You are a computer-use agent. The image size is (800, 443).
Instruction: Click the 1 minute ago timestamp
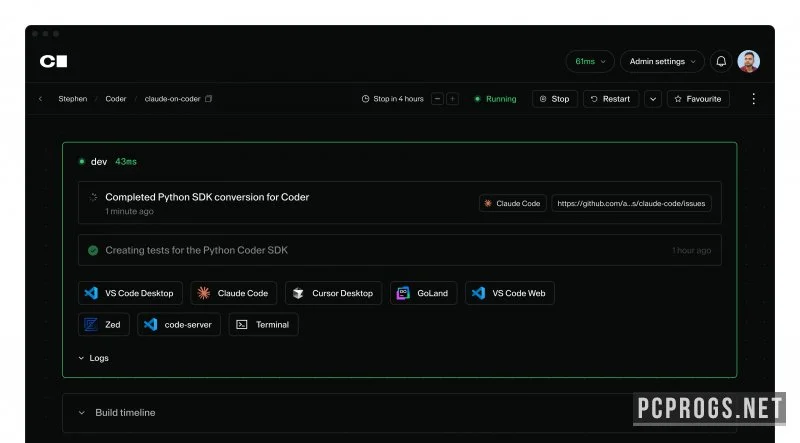129,211
